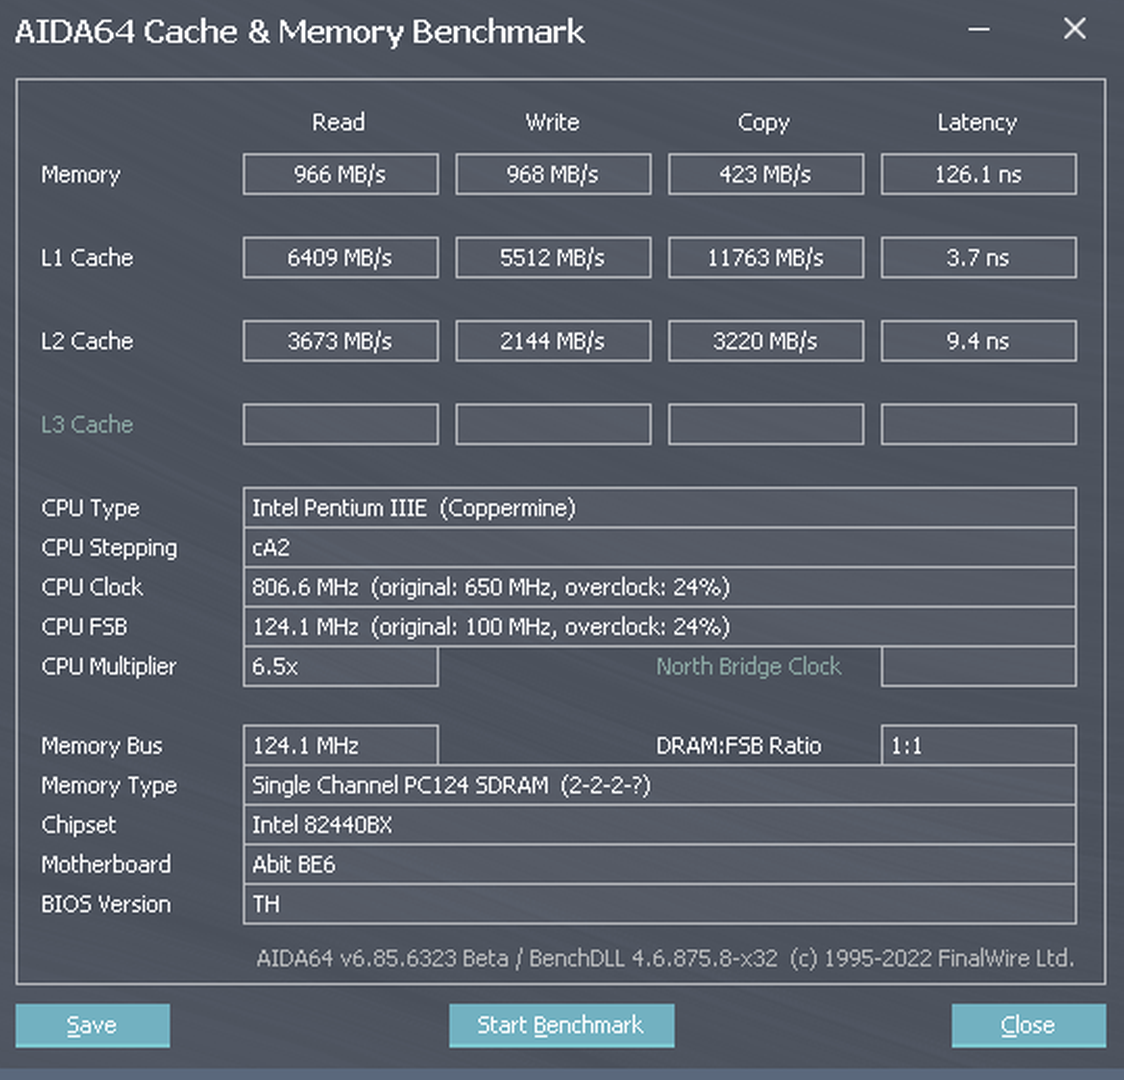The width and height of the screenshot is (1124, 1080).
Task: Click the empty L3 Cache Copy field
Action: (x=766, y=424)
